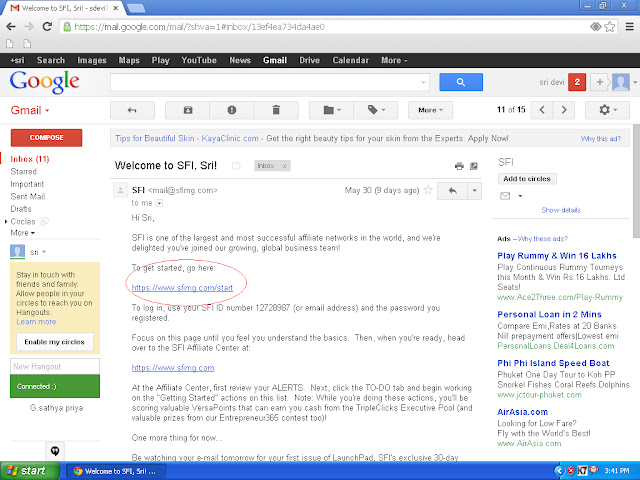The image size is (640, 480).
Task: Click the Google+ share plus button
Action: pos(600,82)
